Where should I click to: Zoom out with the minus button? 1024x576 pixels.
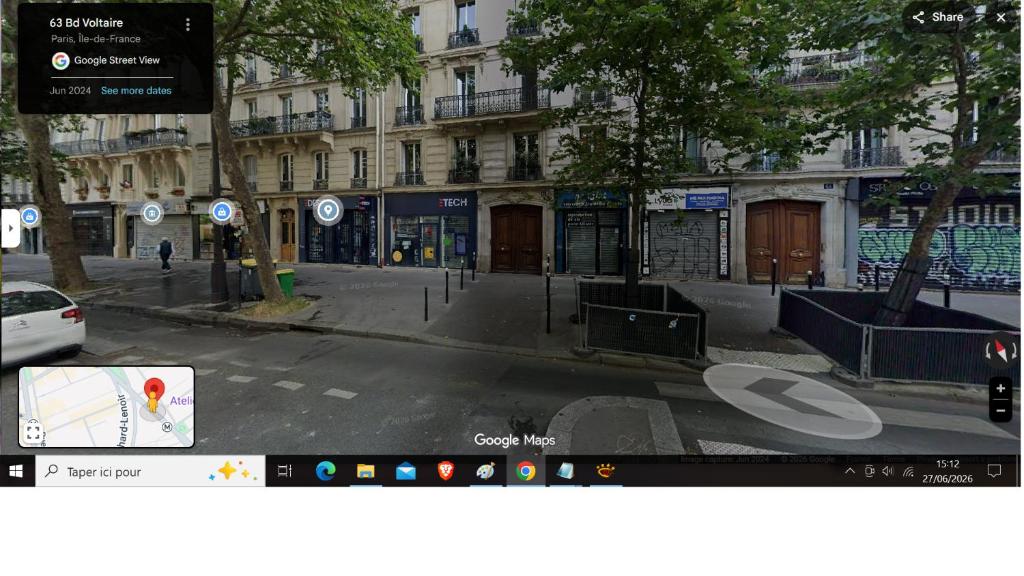click(x=1000, y=411)
